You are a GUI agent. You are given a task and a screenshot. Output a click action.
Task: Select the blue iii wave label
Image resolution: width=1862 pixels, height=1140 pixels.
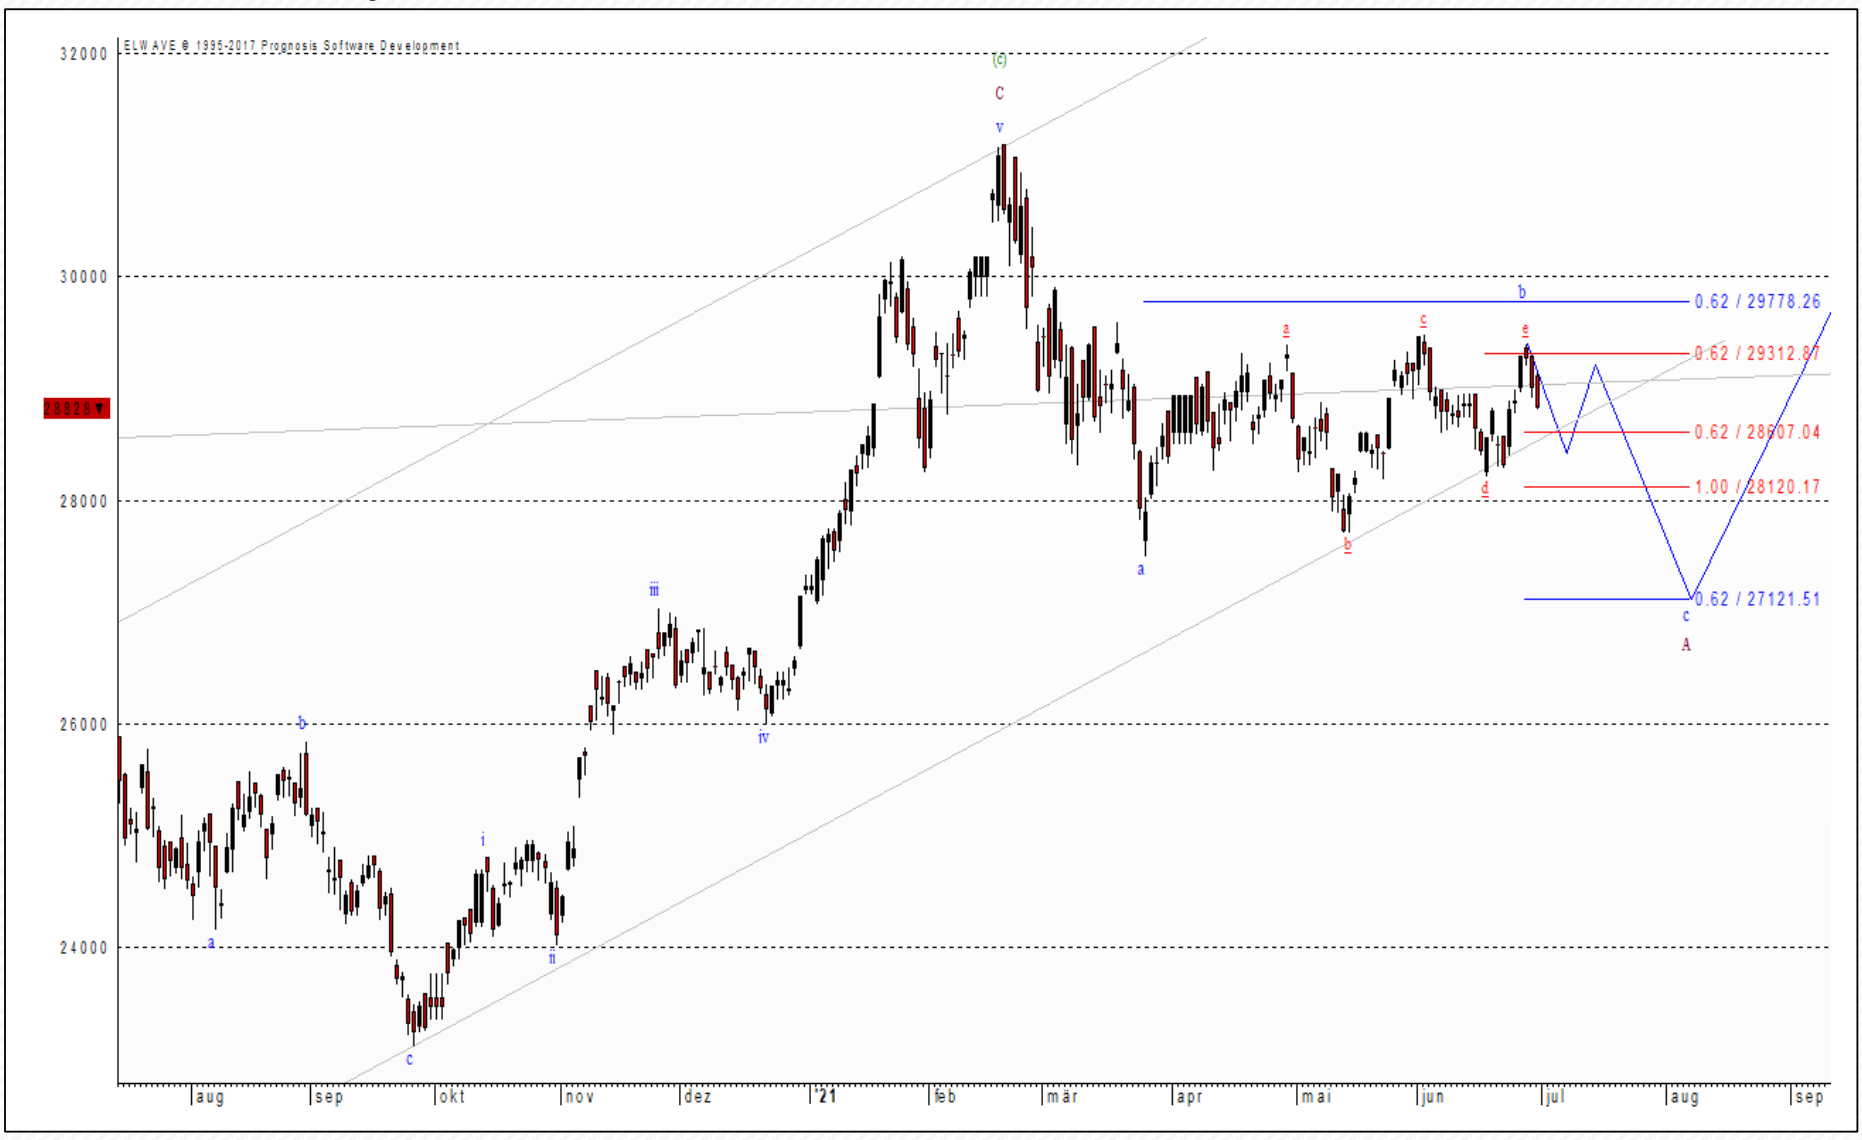pyautogui.click(x=654, y=590)
